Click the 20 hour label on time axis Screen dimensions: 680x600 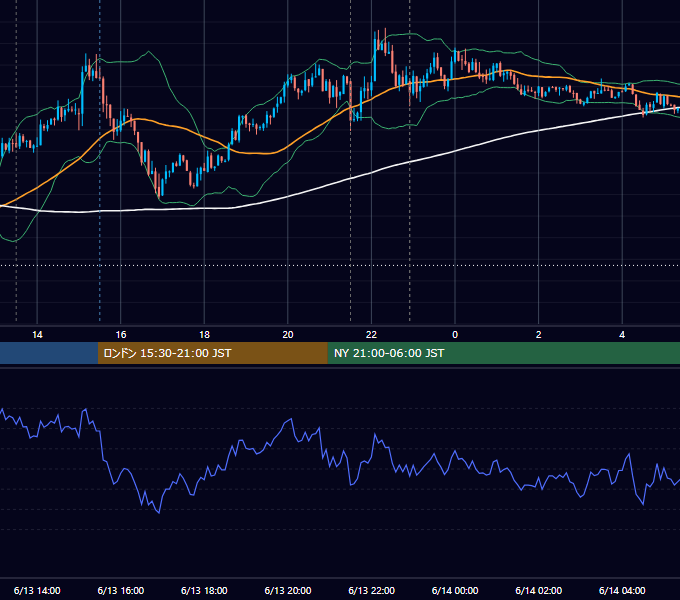click(x=288, y=335)
